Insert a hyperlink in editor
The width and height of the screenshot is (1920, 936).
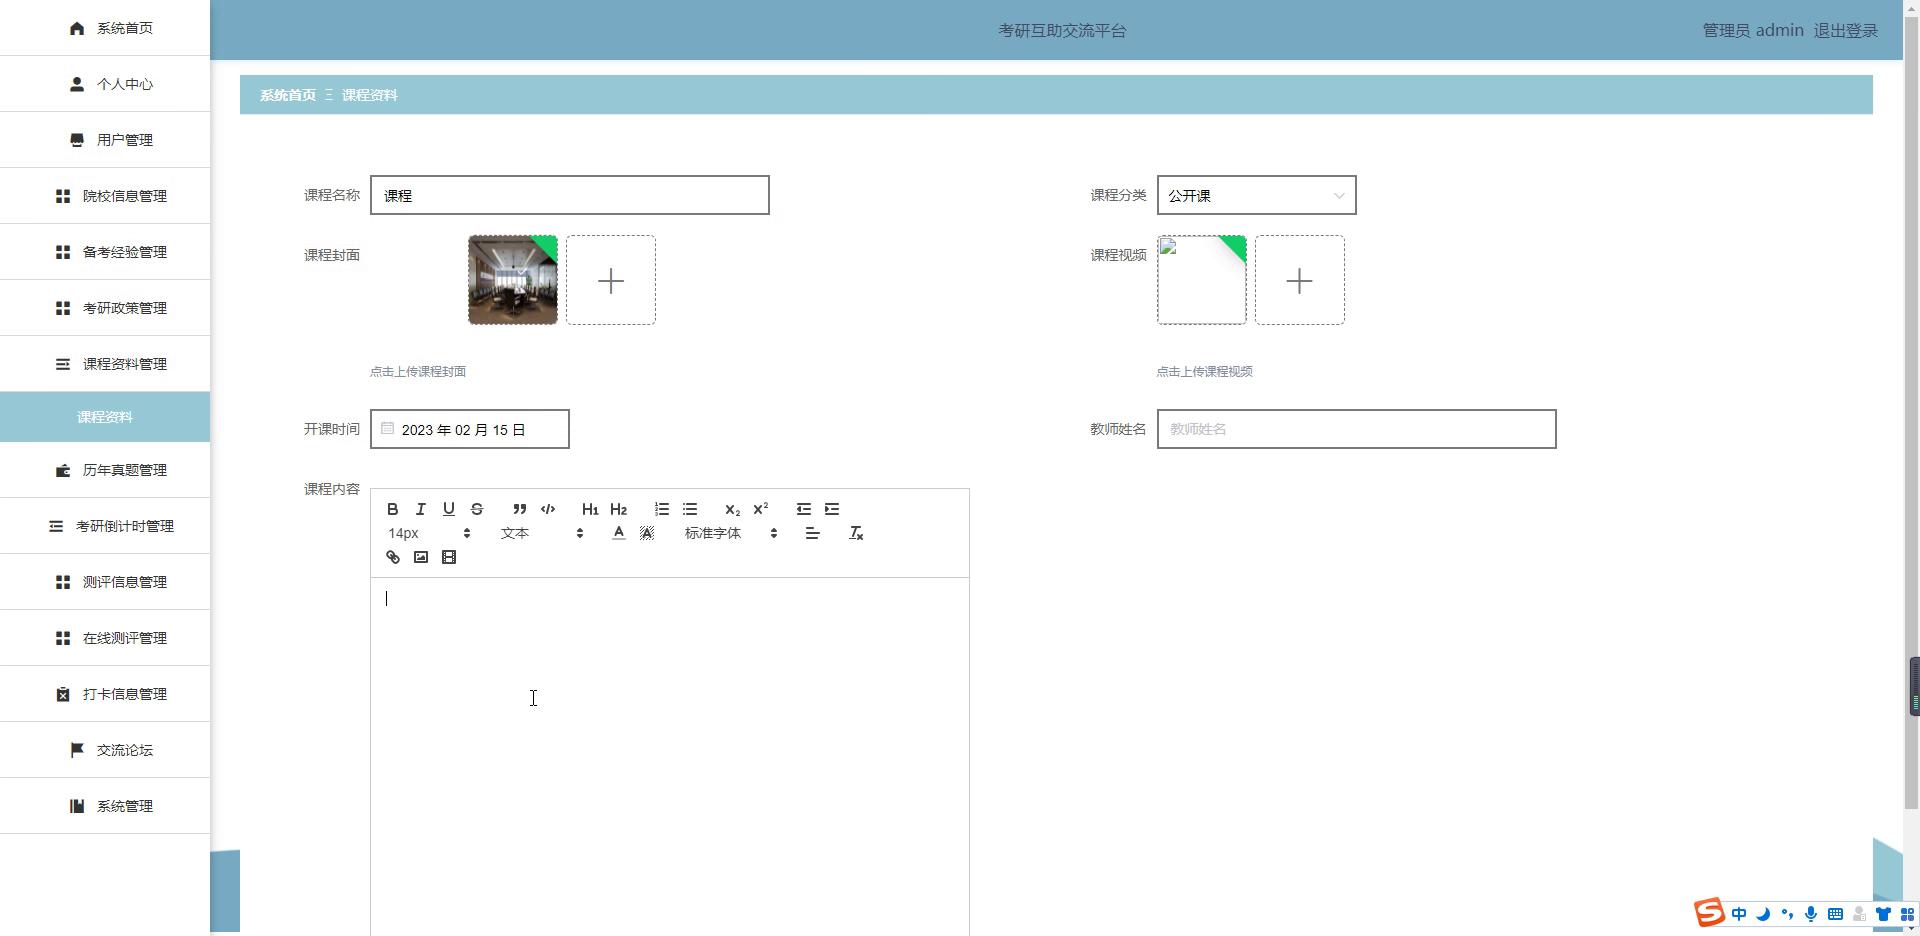[x=393, y=557]
